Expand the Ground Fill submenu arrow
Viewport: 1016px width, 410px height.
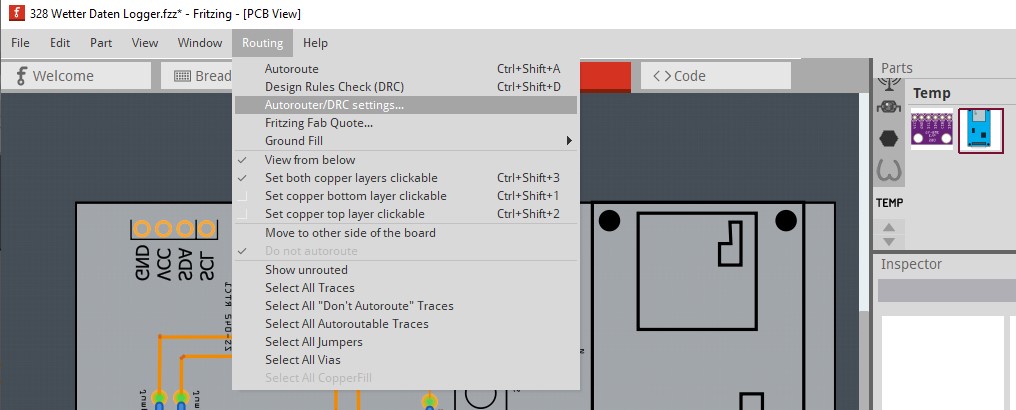click(x=569, y=141)
